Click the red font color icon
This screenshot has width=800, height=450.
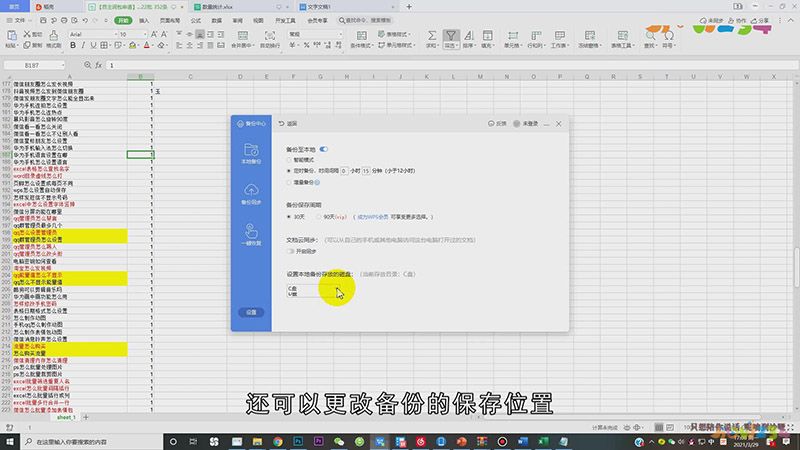[x=146, y=45]
